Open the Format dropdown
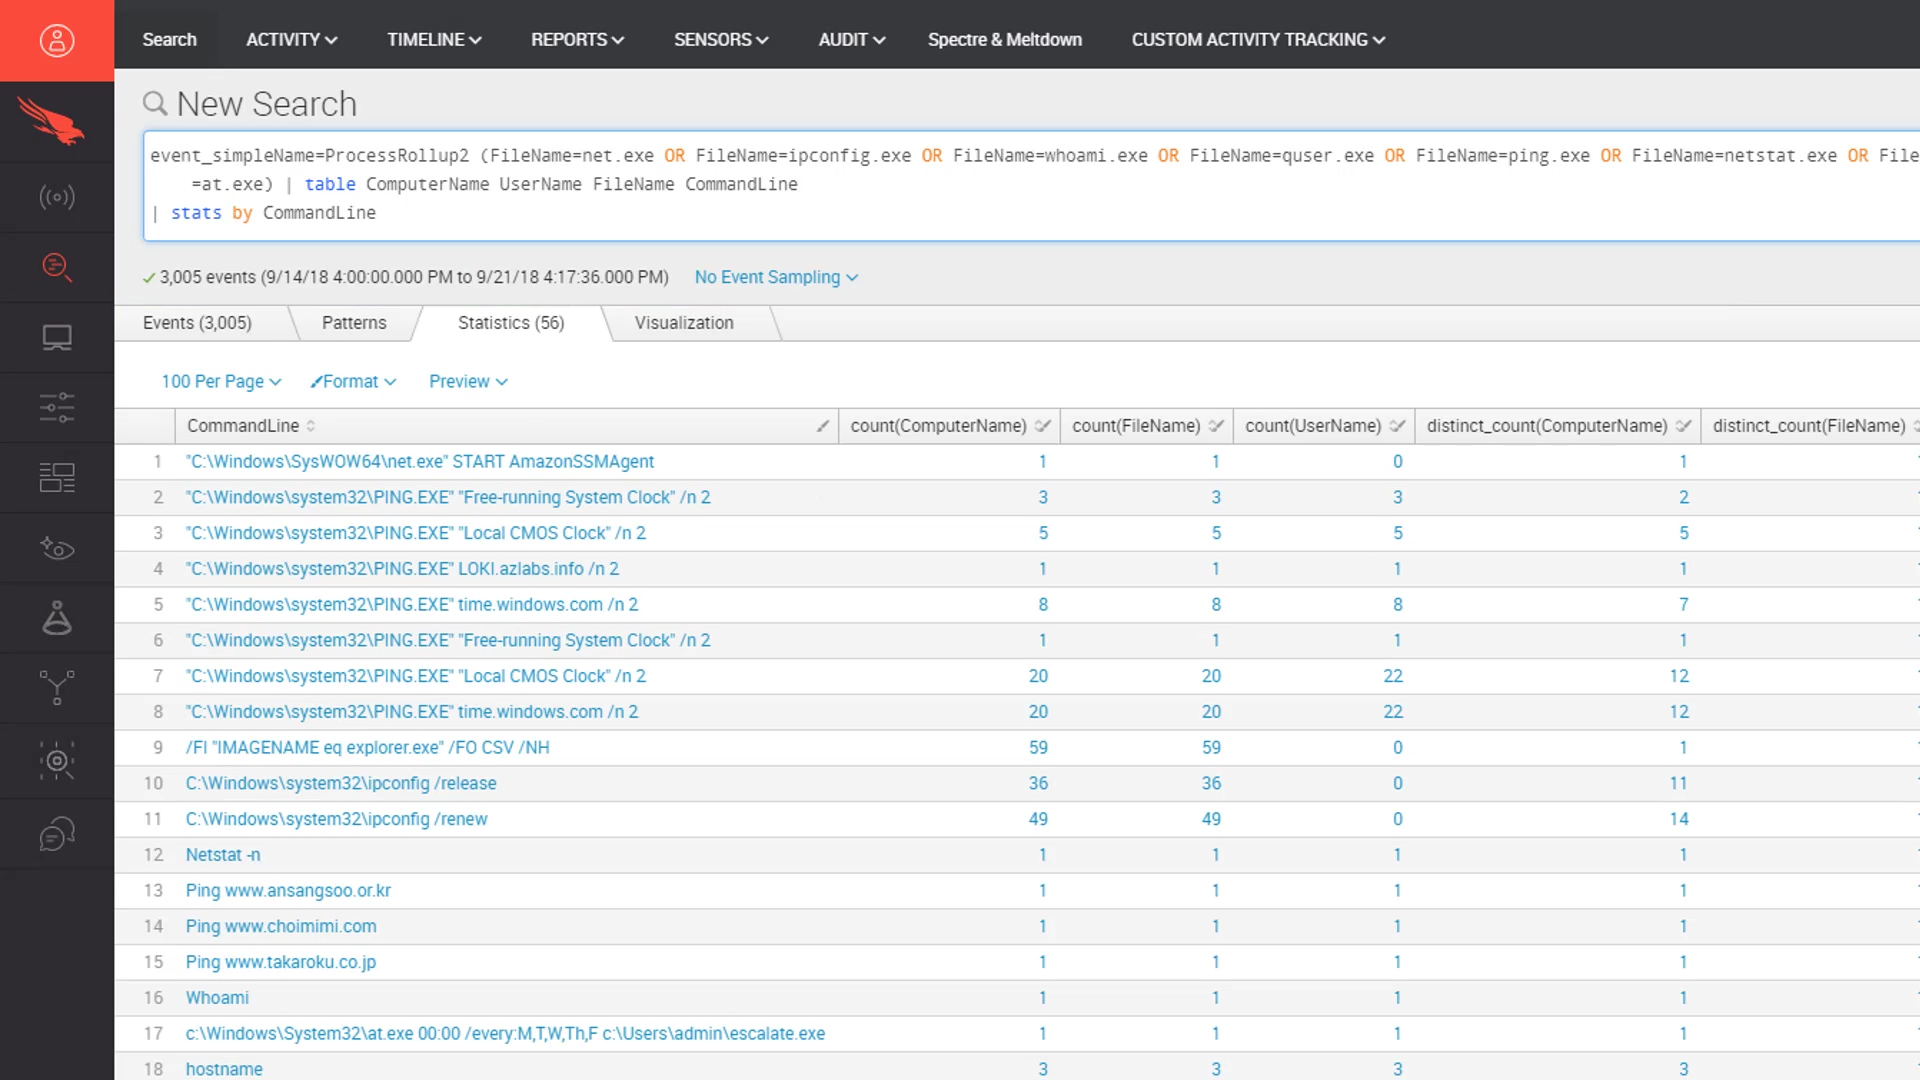 coord(353,381)
